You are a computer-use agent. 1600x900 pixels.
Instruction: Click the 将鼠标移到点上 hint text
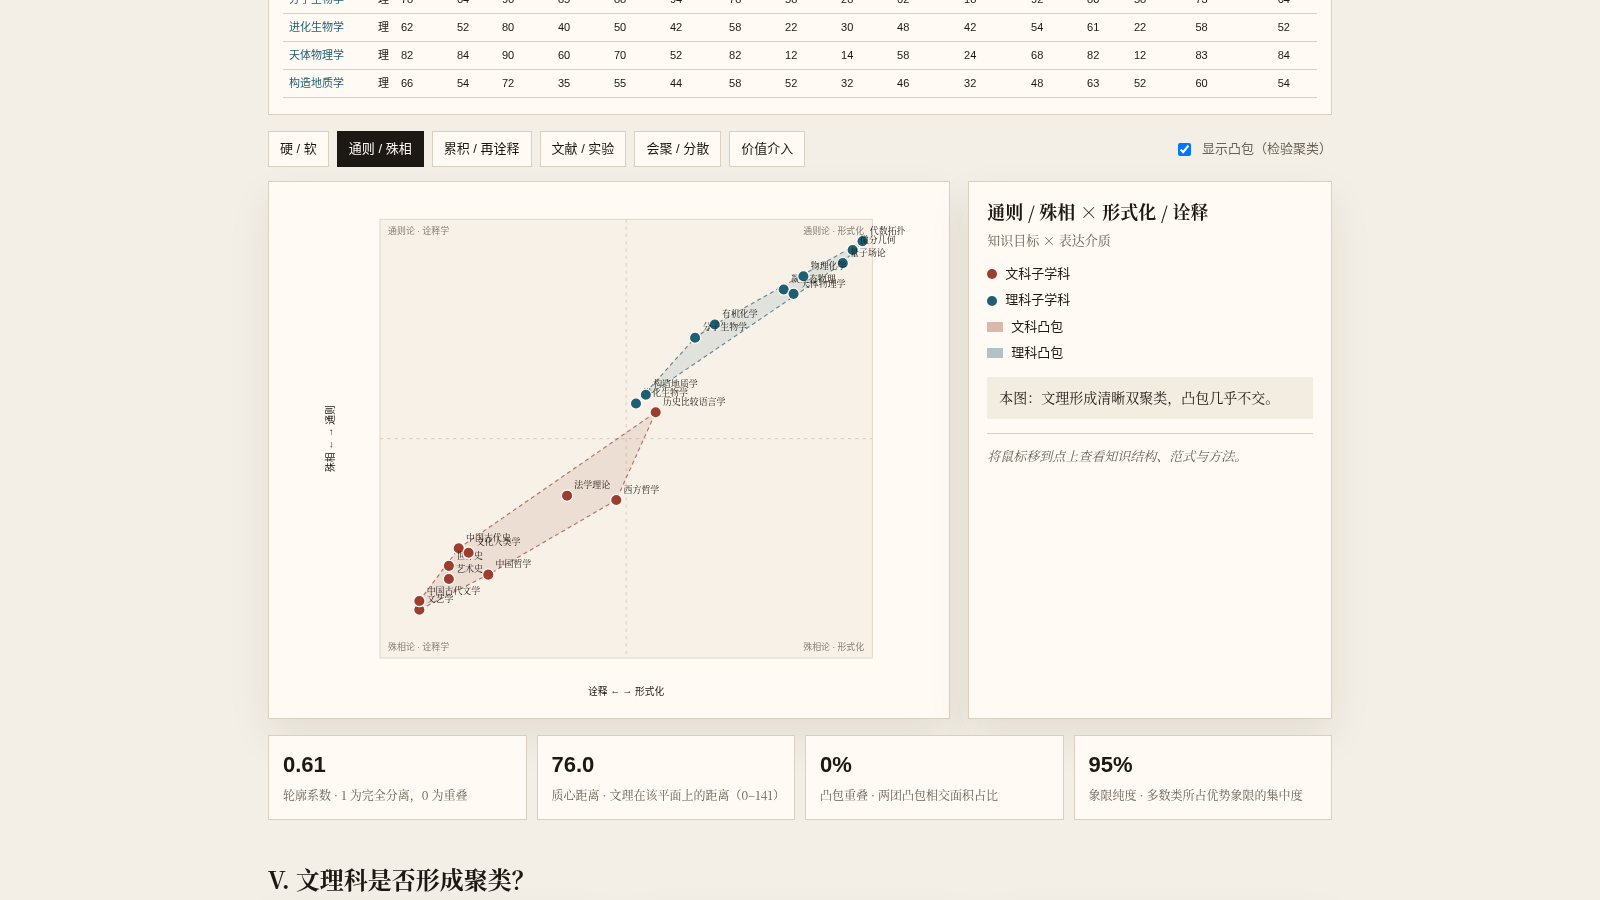[1117, 456]
